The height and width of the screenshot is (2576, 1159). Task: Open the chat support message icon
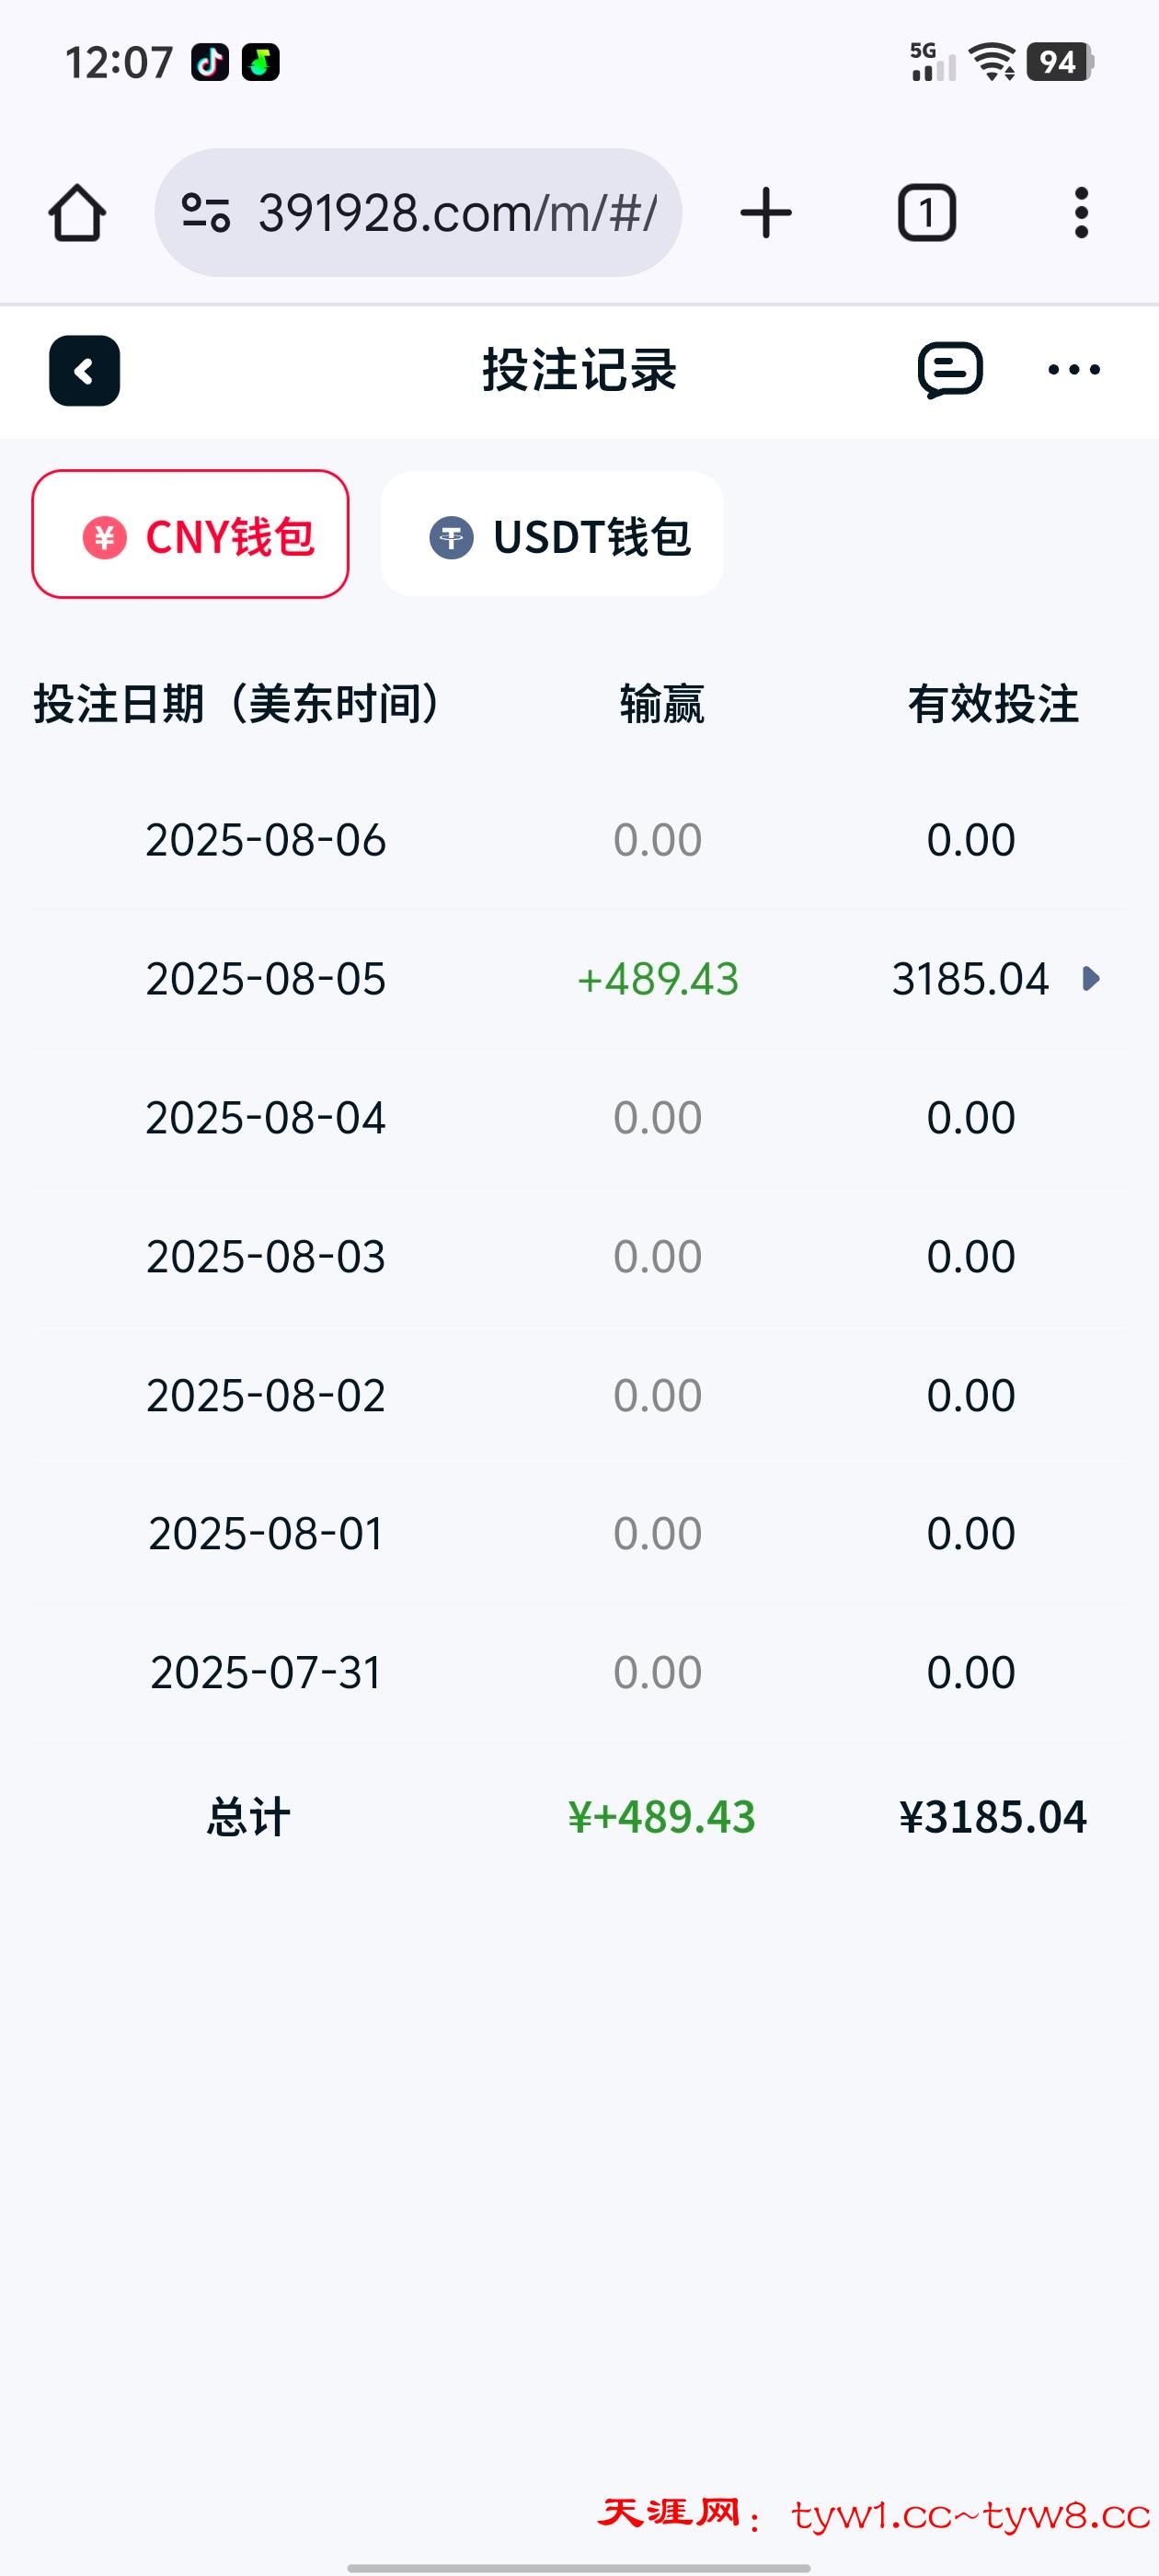[x=950, y=370]
